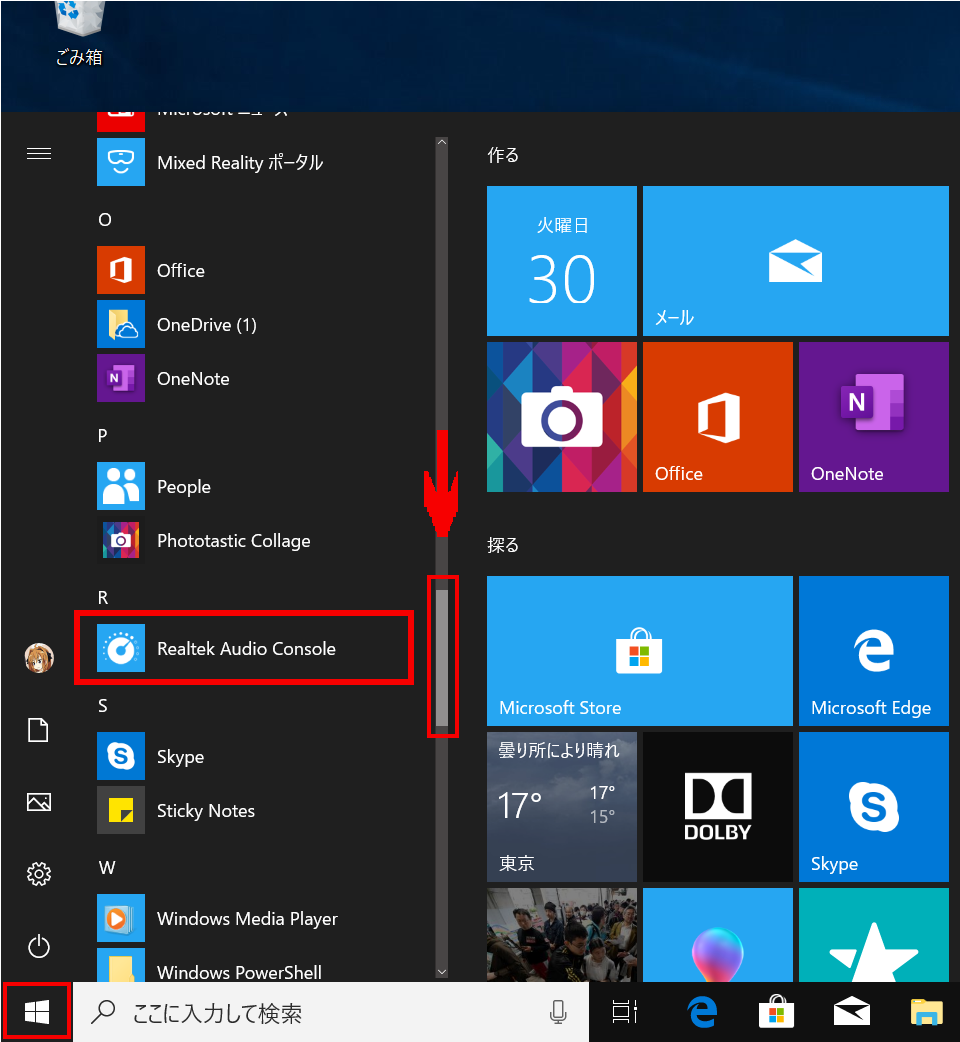Open the camera photo tile
This screenshot has width=960, height=1042.
coord(561,417)
